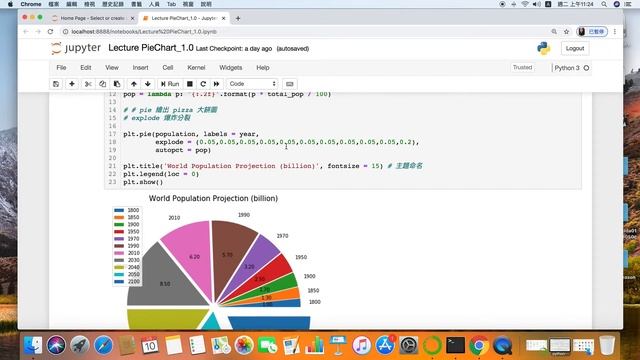Open Finder from the dock
The height and width of the screenshot is (360, 640).
(33, 345)
